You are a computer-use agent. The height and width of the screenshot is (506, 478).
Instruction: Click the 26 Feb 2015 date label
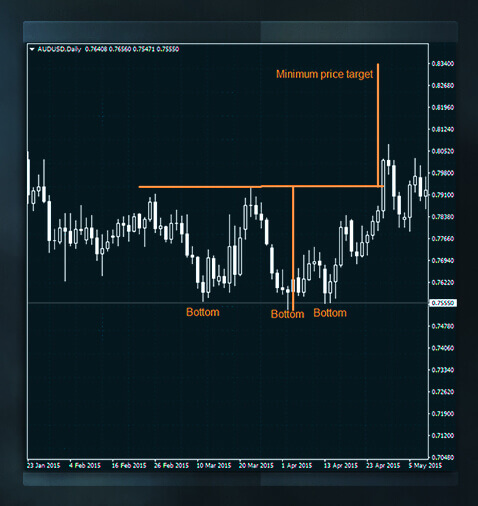(171, 466)
